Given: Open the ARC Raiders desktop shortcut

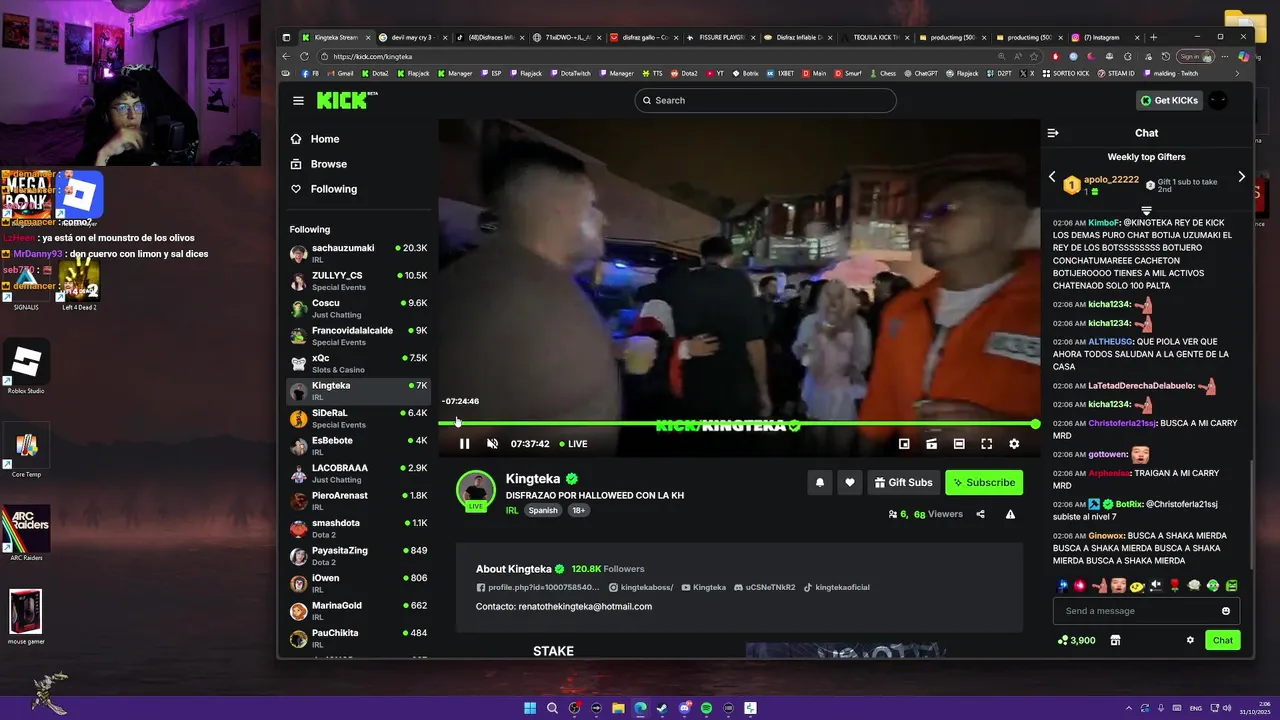Looking at the screenshot, I should coord(26,533).
